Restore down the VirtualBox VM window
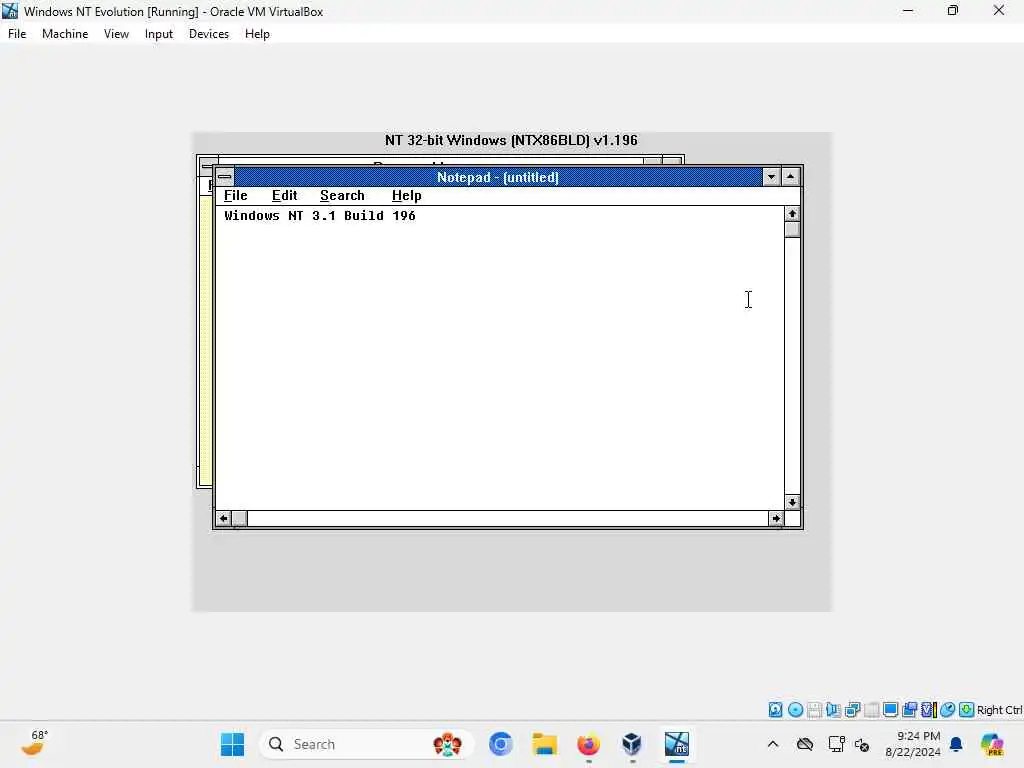The height and width of the screenshot is (768, 1024). [953, 11]
